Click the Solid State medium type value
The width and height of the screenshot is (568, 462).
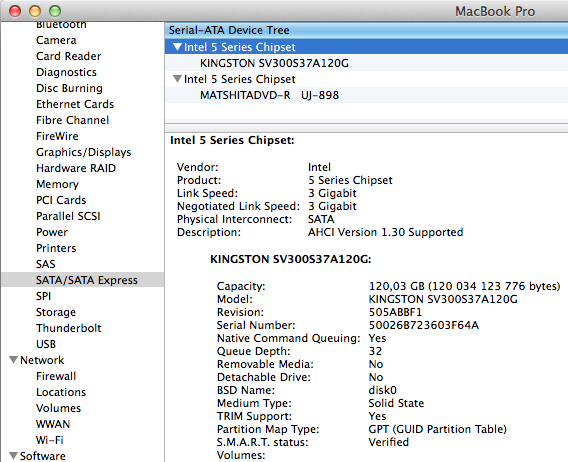point(396,403)
